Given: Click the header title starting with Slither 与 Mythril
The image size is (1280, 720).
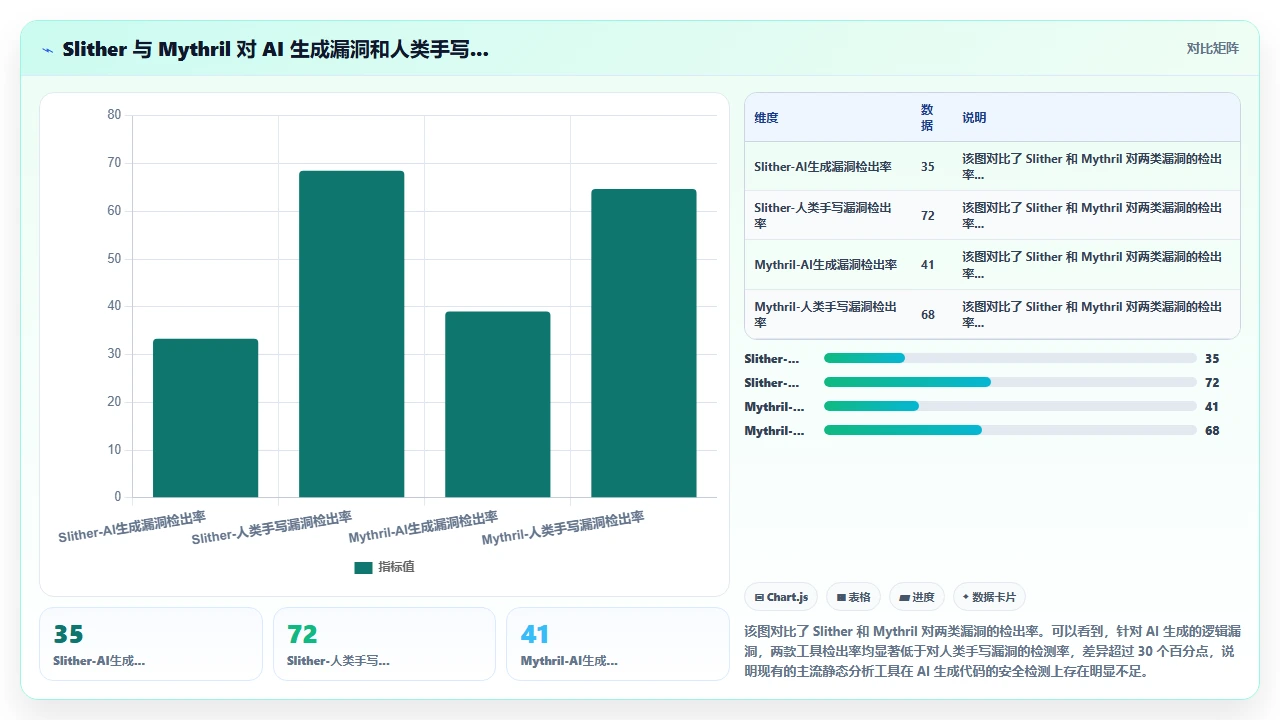Looking at the screenshot, I should 275,49.
